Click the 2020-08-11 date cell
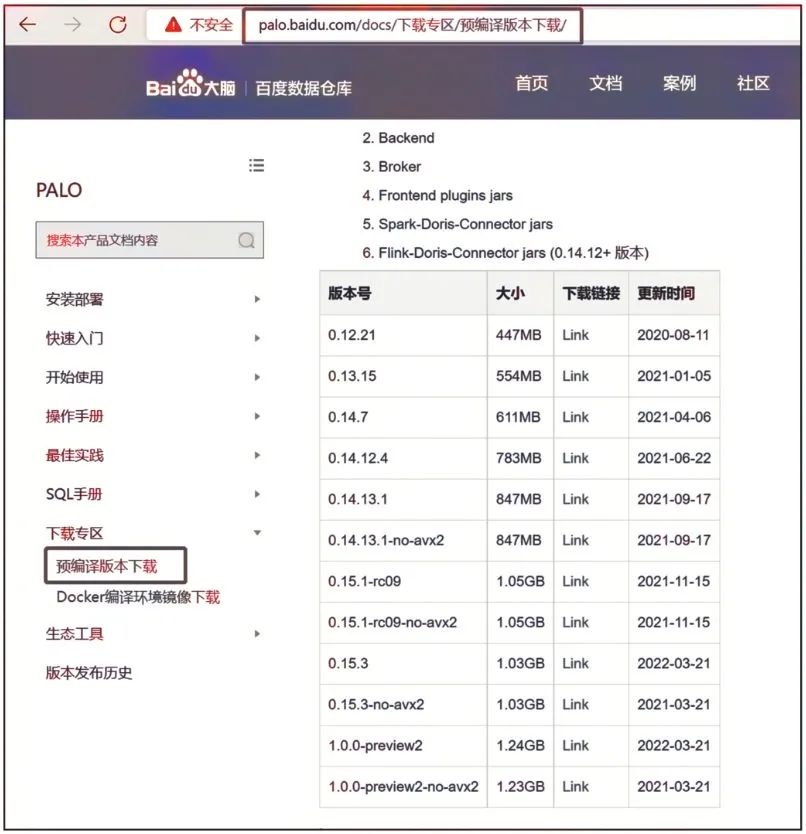 pos(673,336)
